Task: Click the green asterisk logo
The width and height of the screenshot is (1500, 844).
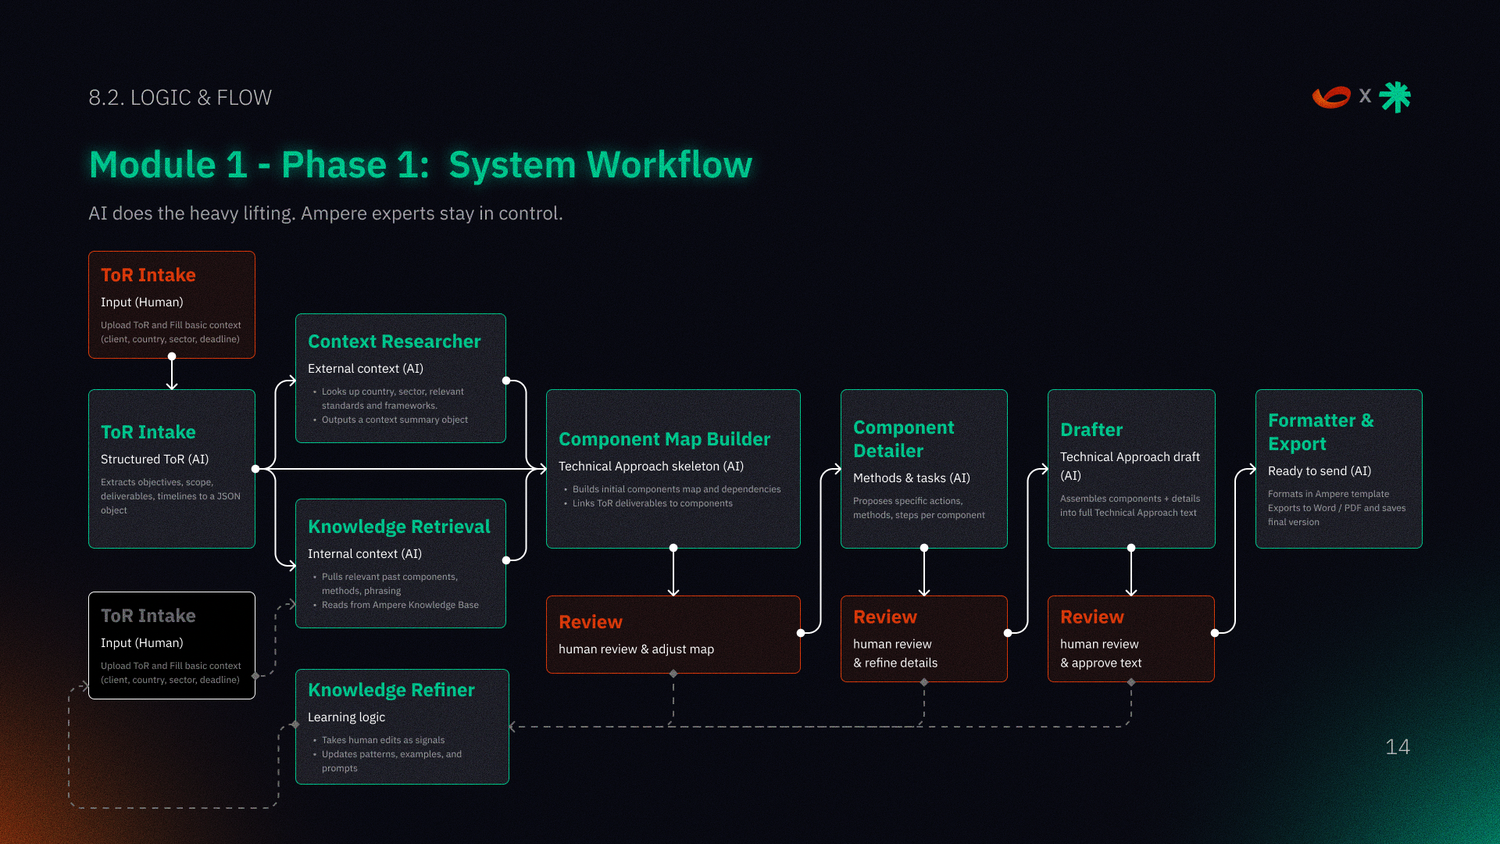Action: [1395, 97]
